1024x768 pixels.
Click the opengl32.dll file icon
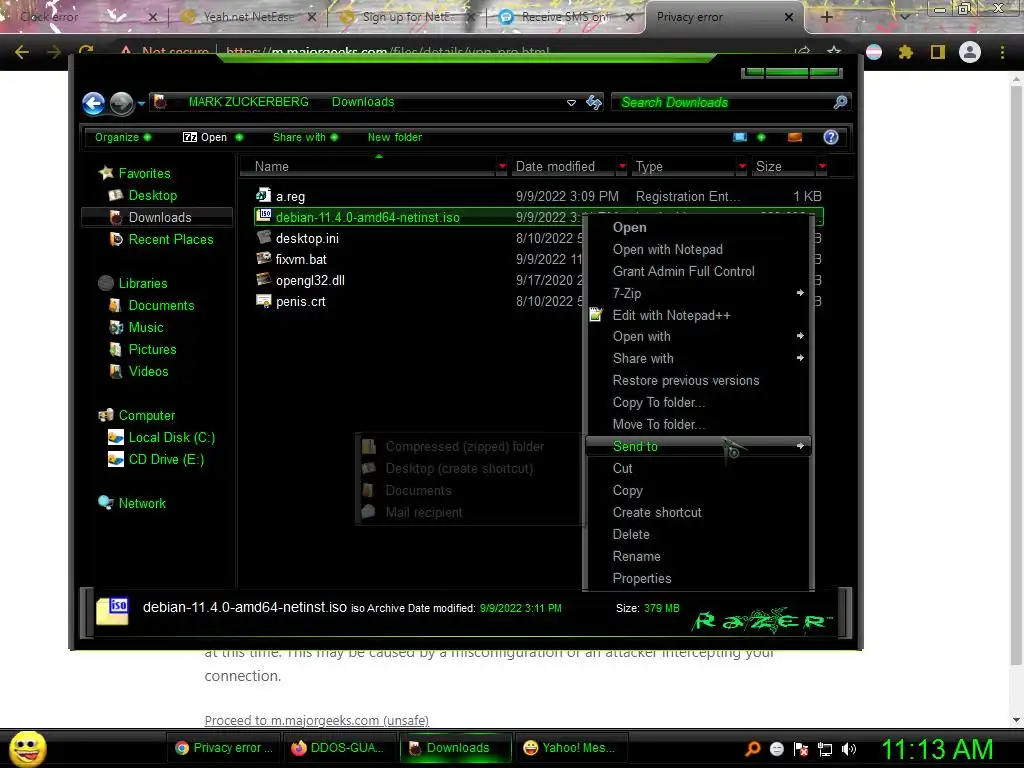(x=263, y=280)
